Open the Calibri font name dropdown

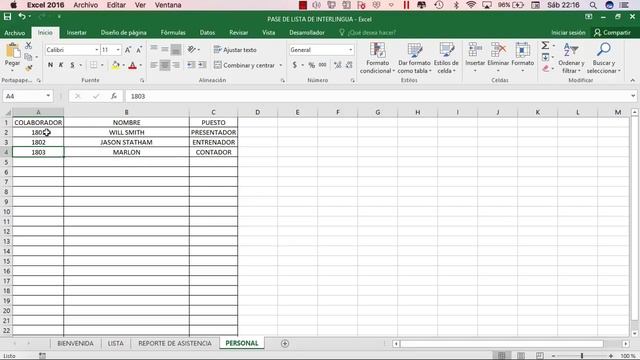(97, 50)
